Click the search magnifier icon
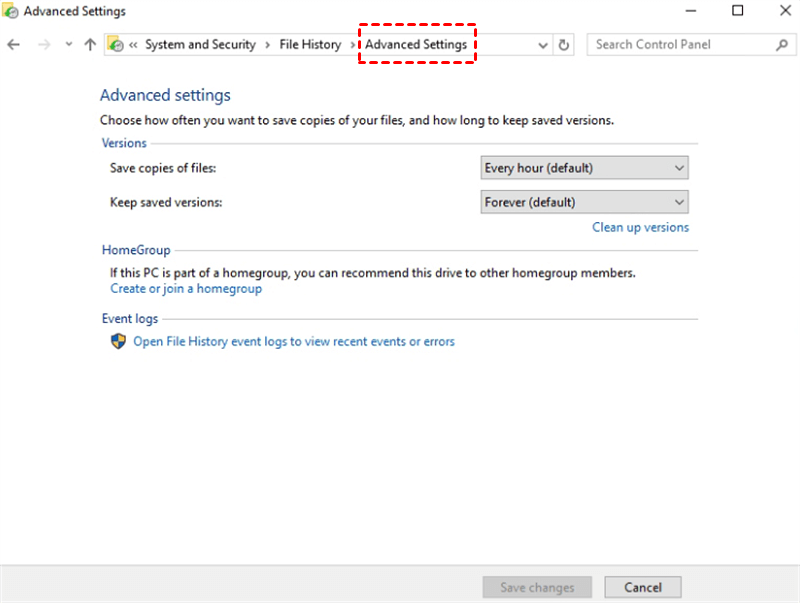The height and width of the screenshot is (603, 800). (782, 45)
